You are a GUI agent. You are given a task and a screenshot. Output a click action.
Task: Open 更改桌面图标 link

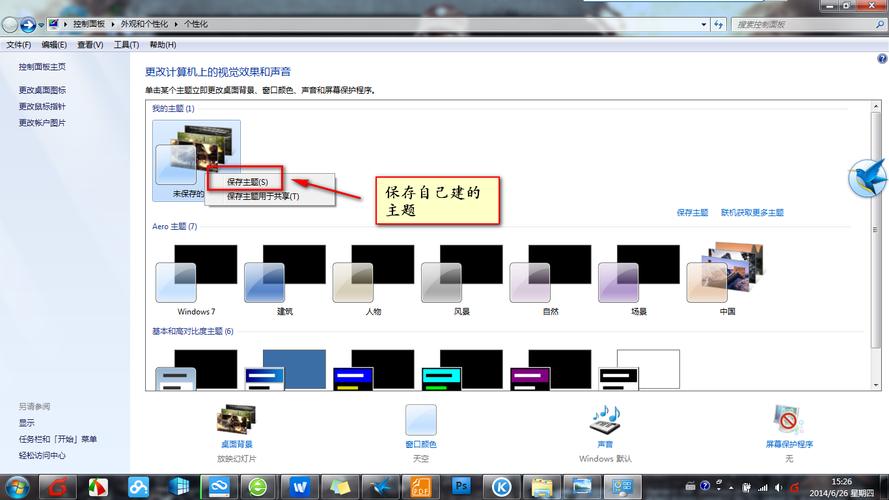[42, 90]
